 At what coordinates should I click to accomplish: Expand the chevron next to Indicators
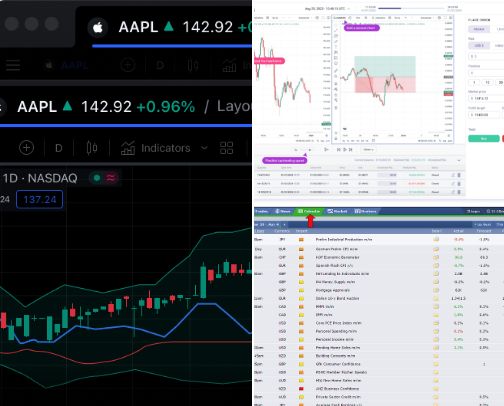click(x=204, y=148)
